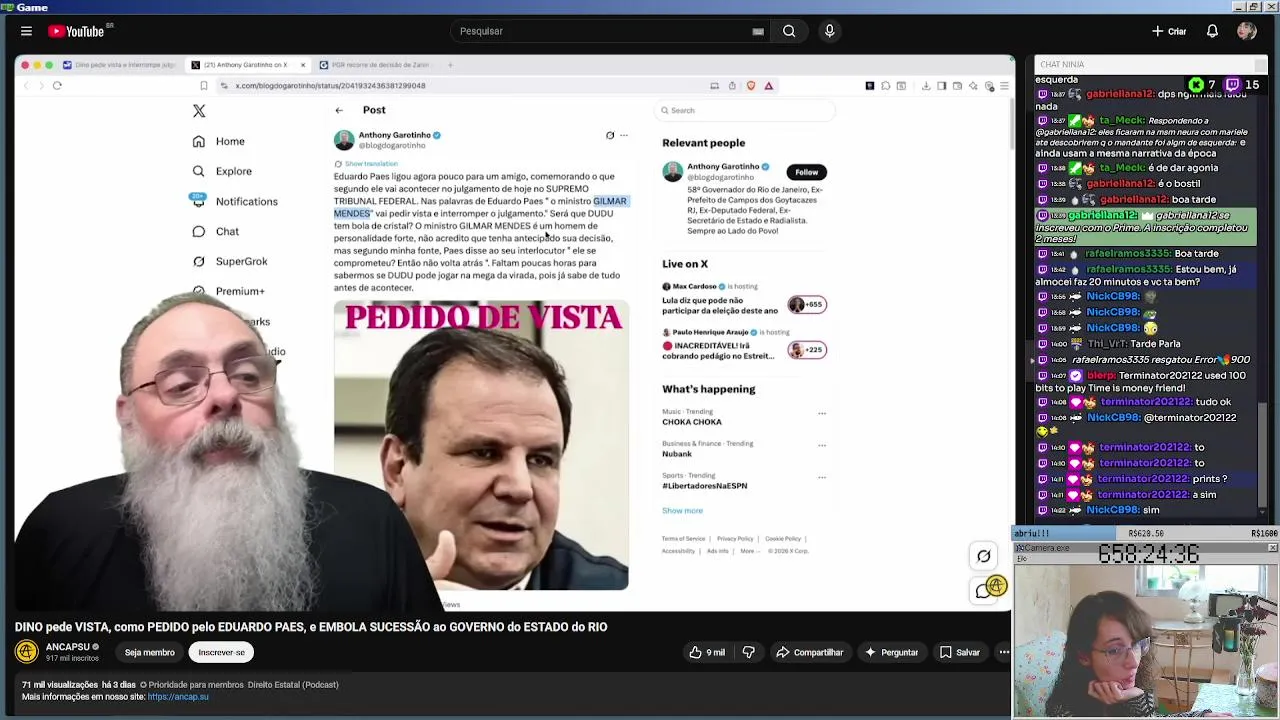This screenshot has height=720, width=1280.
Task: Open the YouTube notifications bell
Action: click(x=1212, y=31)
